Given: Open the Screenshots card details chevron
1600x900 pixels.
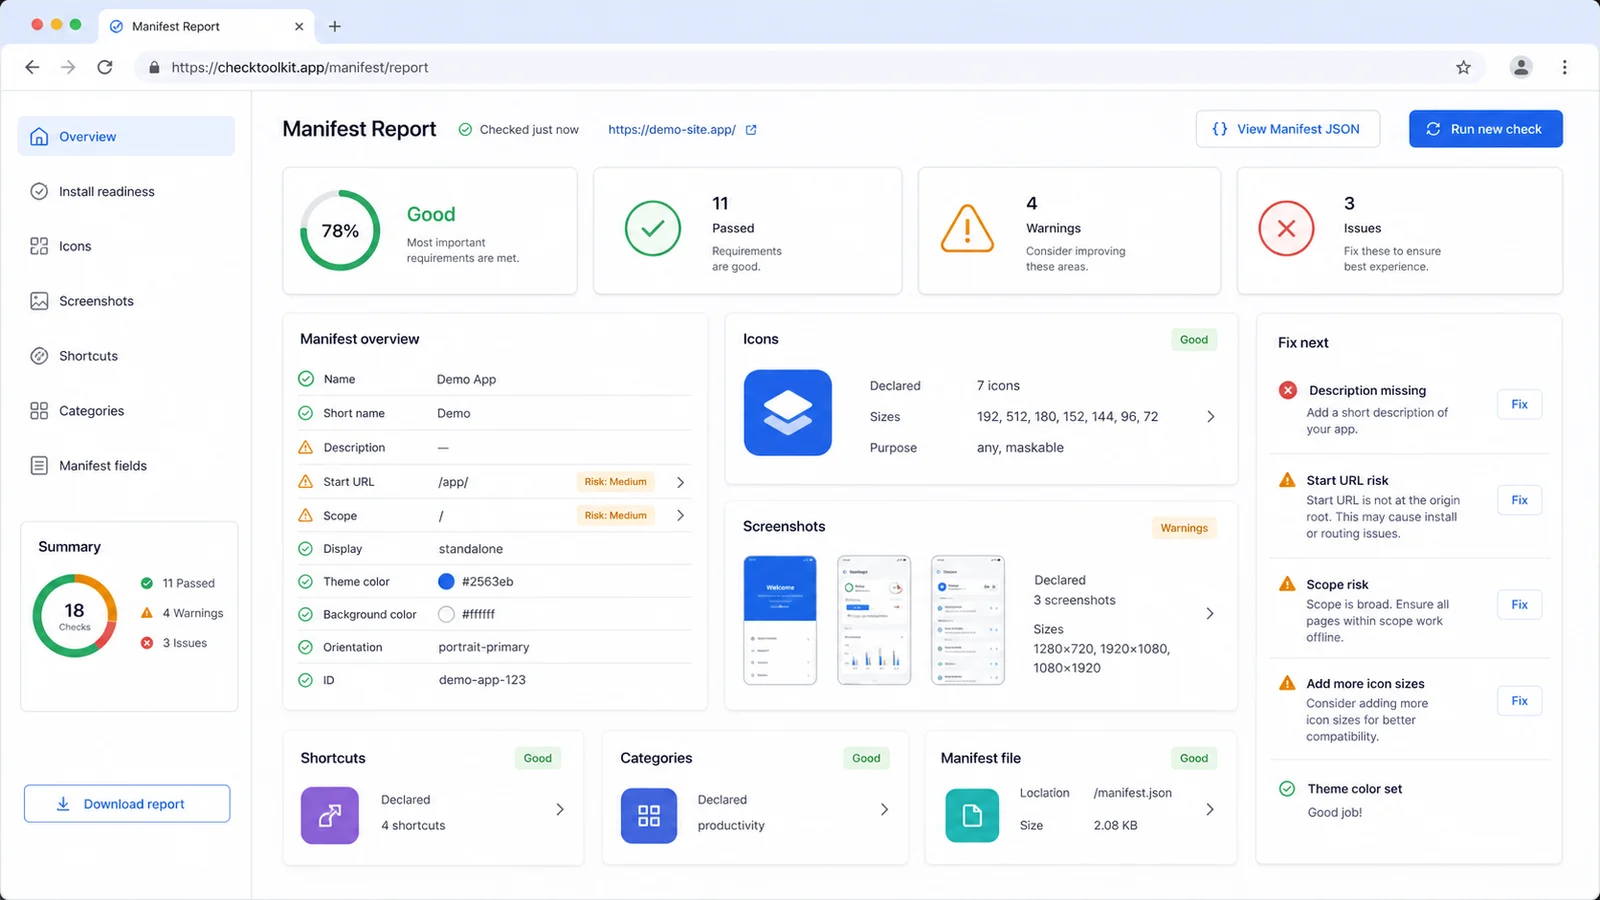Looking at the screenshot, I should [x=1210, y=613].
